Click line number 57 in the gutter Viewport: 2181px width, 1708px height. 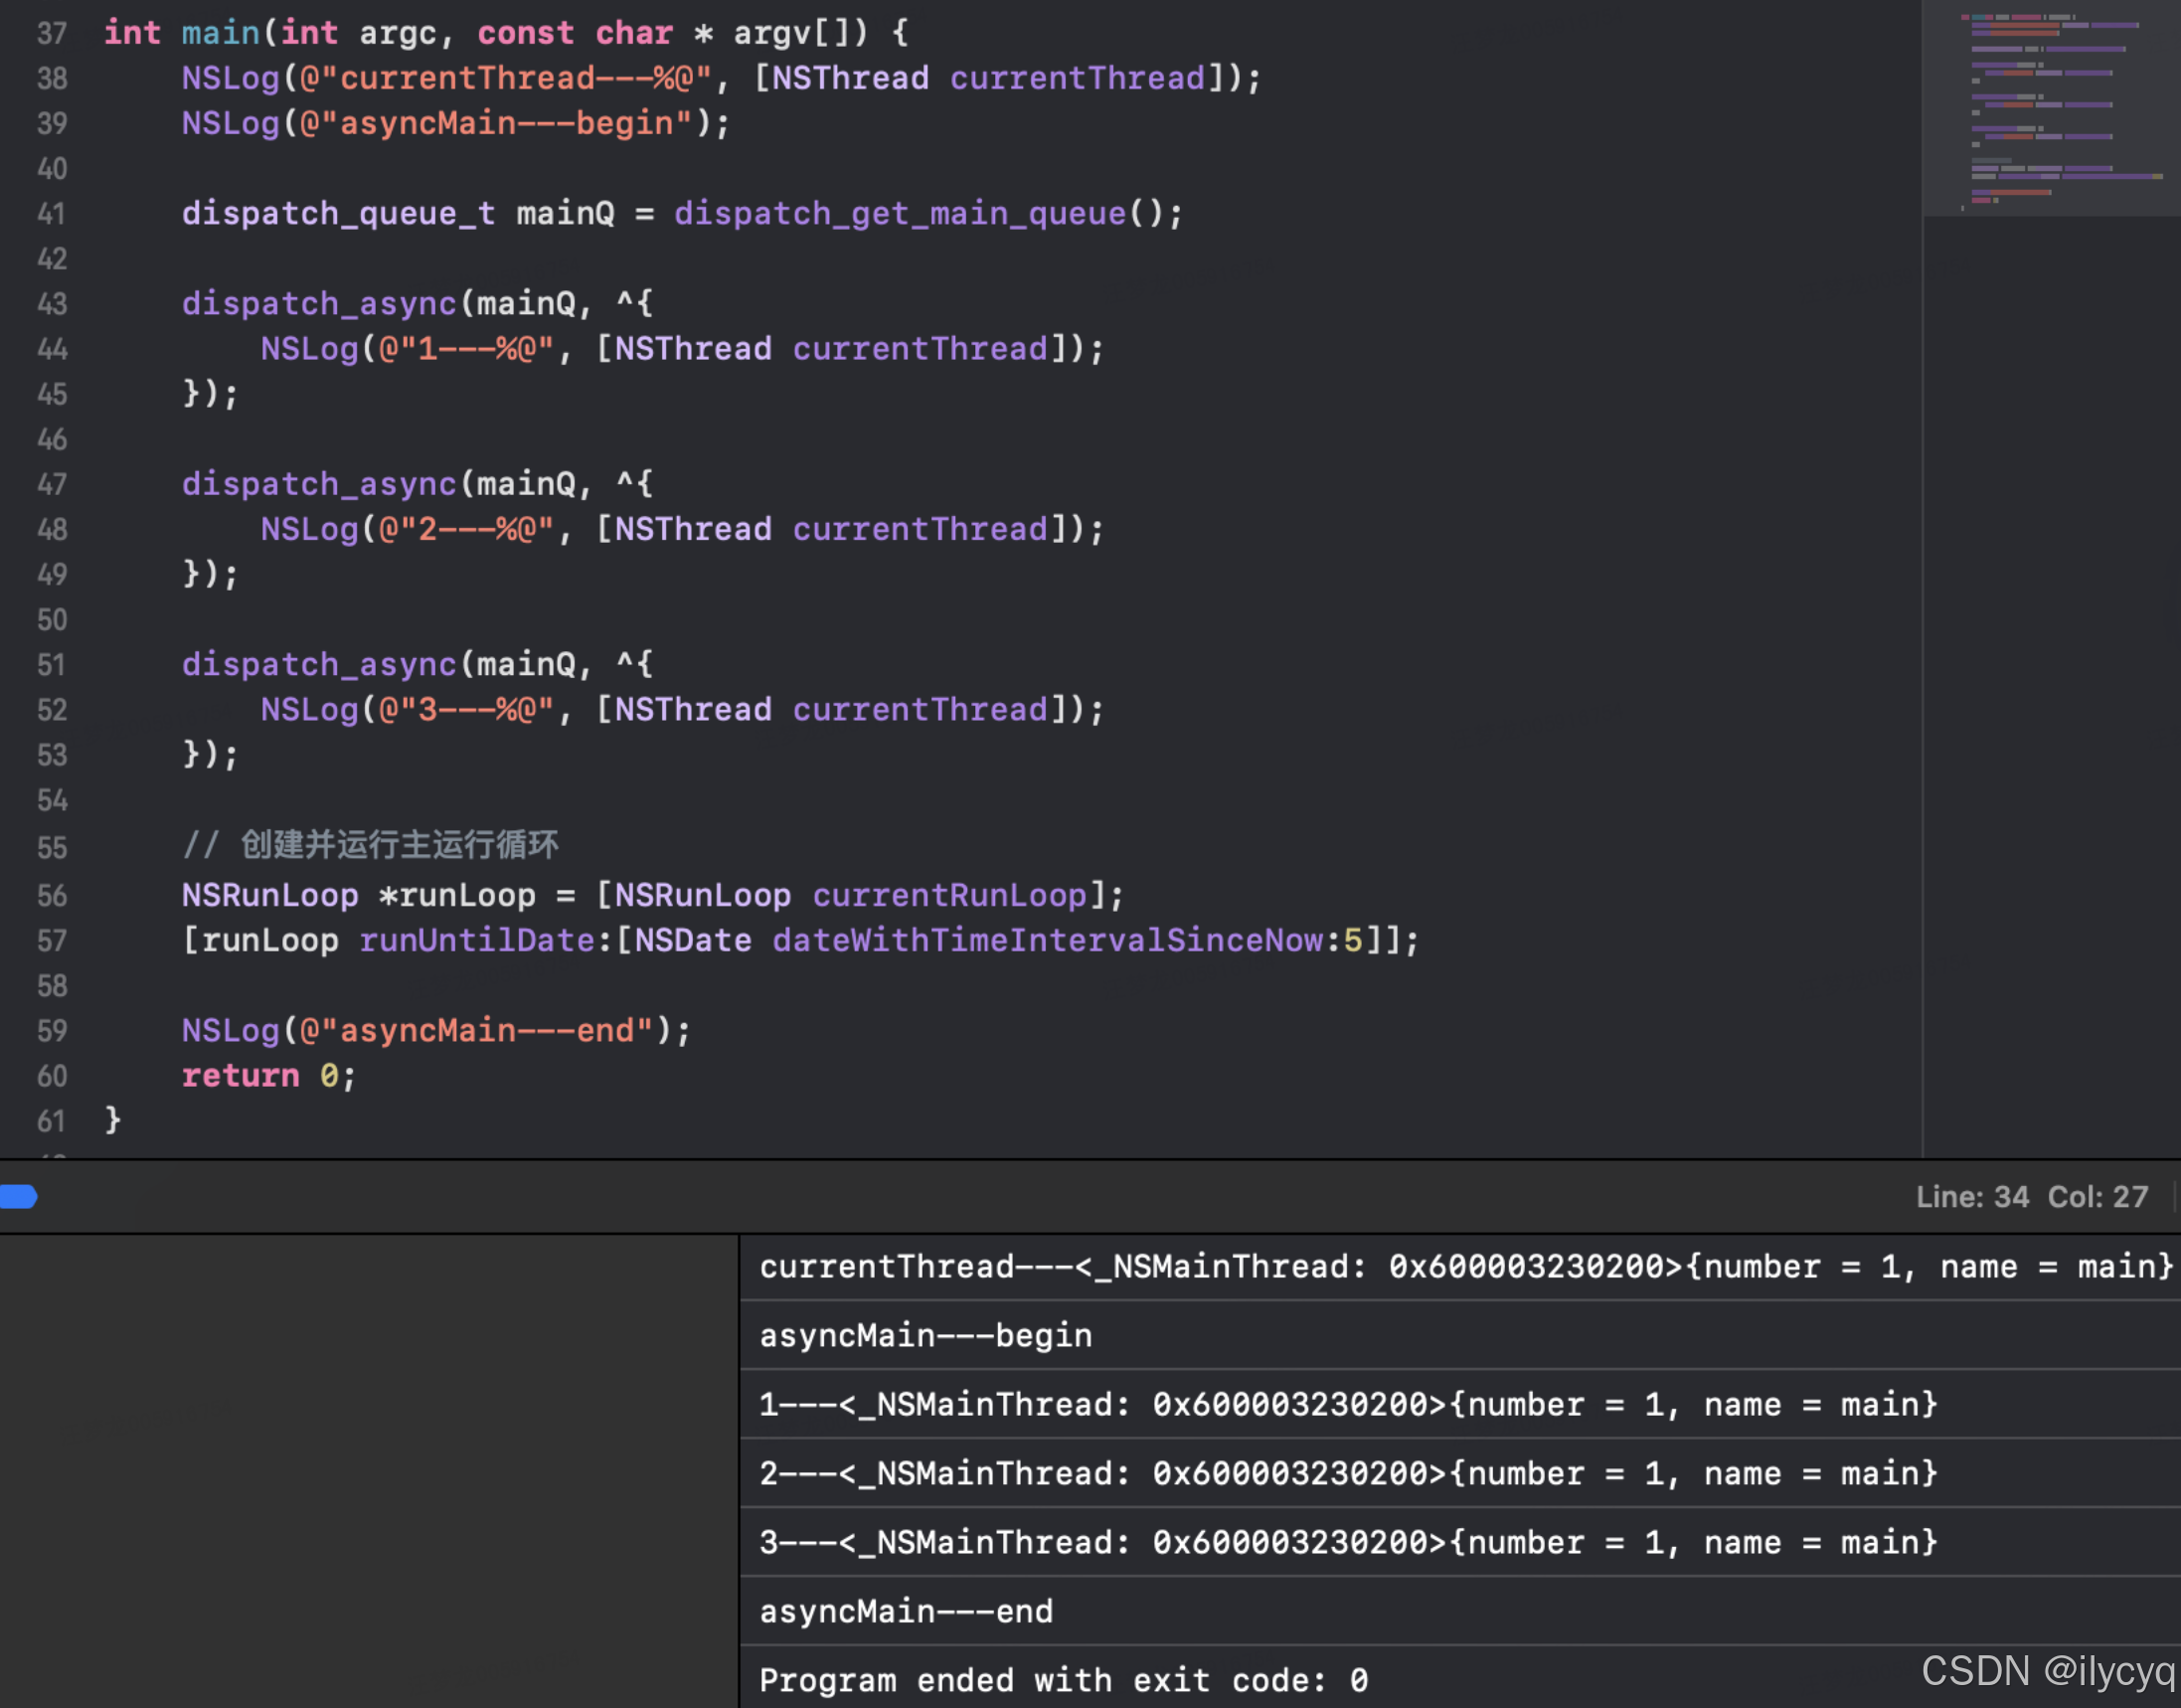click(52, 941)
